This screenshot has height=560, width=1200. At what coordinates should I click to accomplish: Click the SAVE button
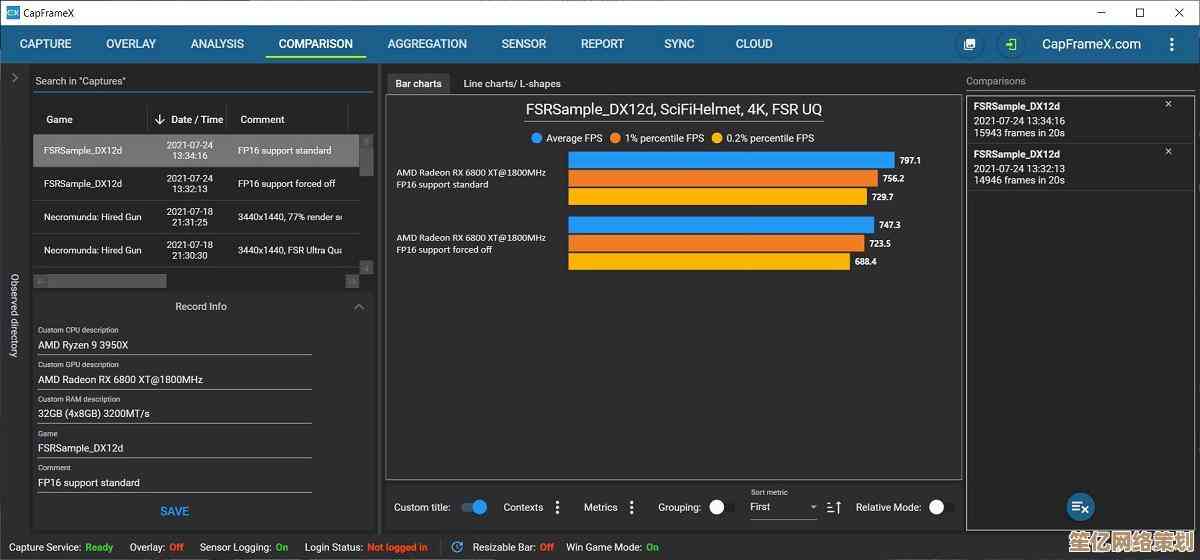point(174,511)
